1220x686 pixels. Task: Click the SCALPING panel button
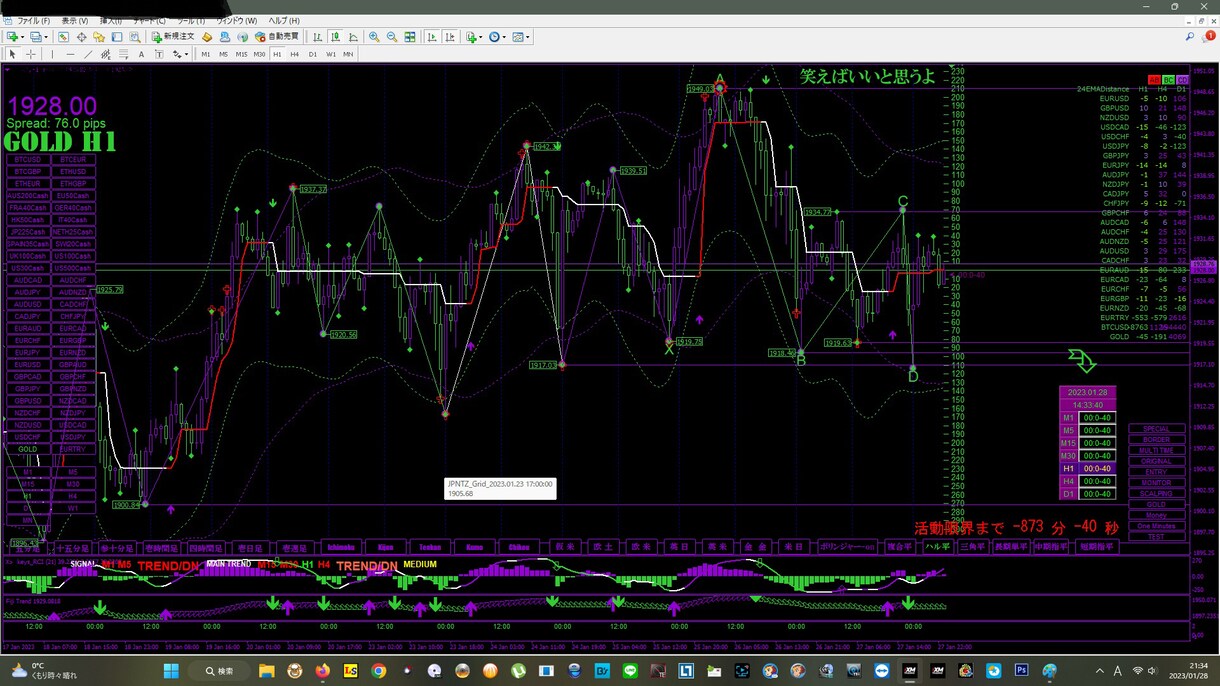(x=1157, y=494)
